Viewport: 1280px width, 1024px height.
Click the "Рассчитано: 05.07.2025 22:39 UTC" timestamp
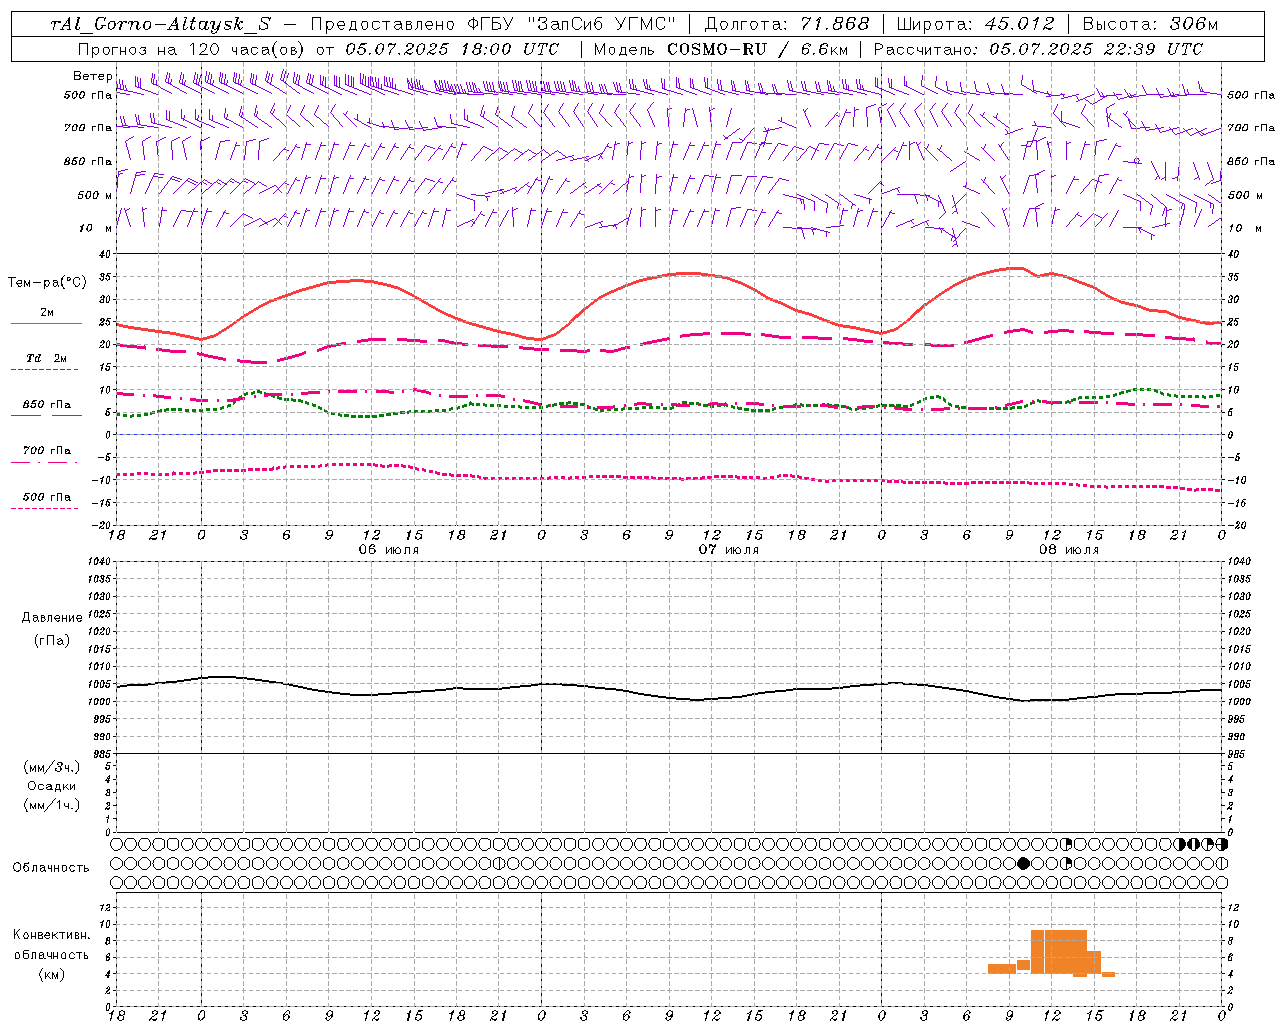(1038, 49)
